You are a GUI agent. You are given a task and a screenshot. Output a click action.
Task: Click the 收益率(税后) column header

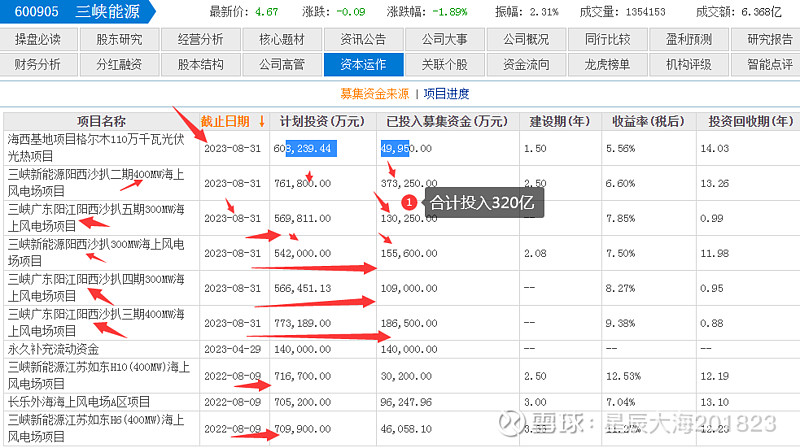(648, 121)
